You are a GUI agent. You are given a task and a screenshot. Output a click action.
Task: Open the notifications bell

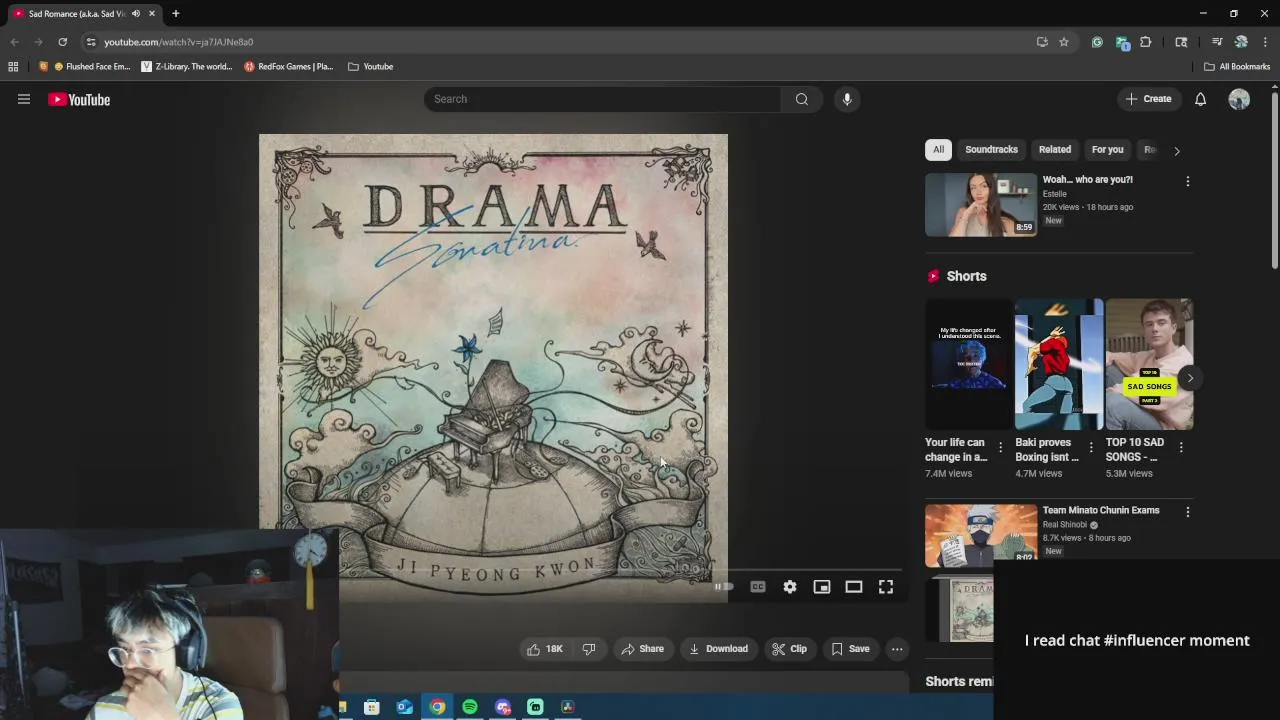[x=1200, y=99]
